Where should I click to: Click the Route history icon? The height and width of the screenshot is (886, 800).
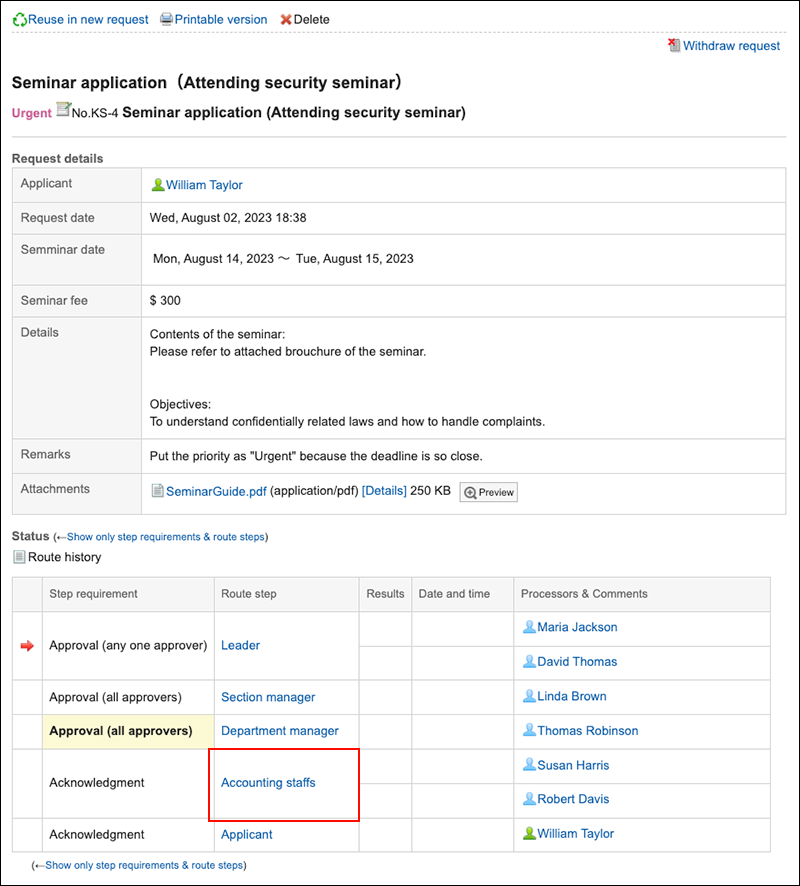pos(19,557)
